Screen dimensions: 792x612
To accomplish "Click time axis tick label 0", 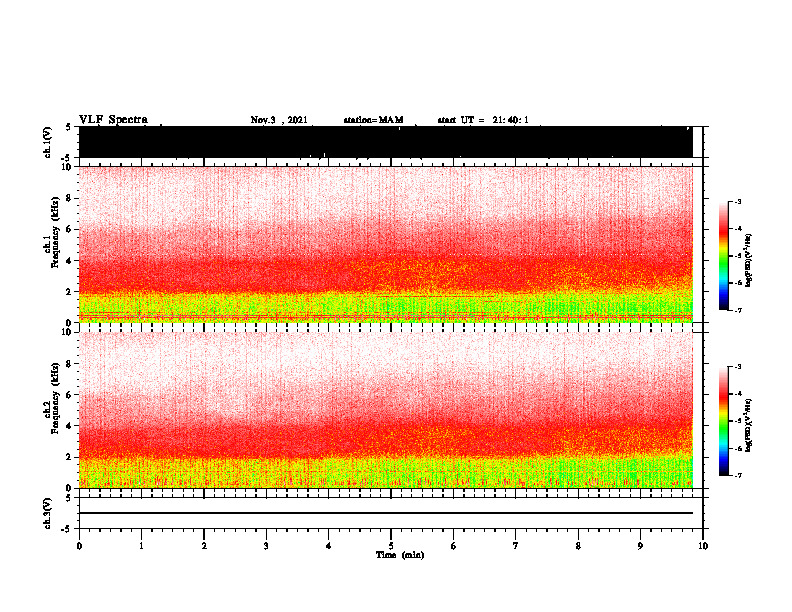I will pyautogui.click(x=79, y=546).
